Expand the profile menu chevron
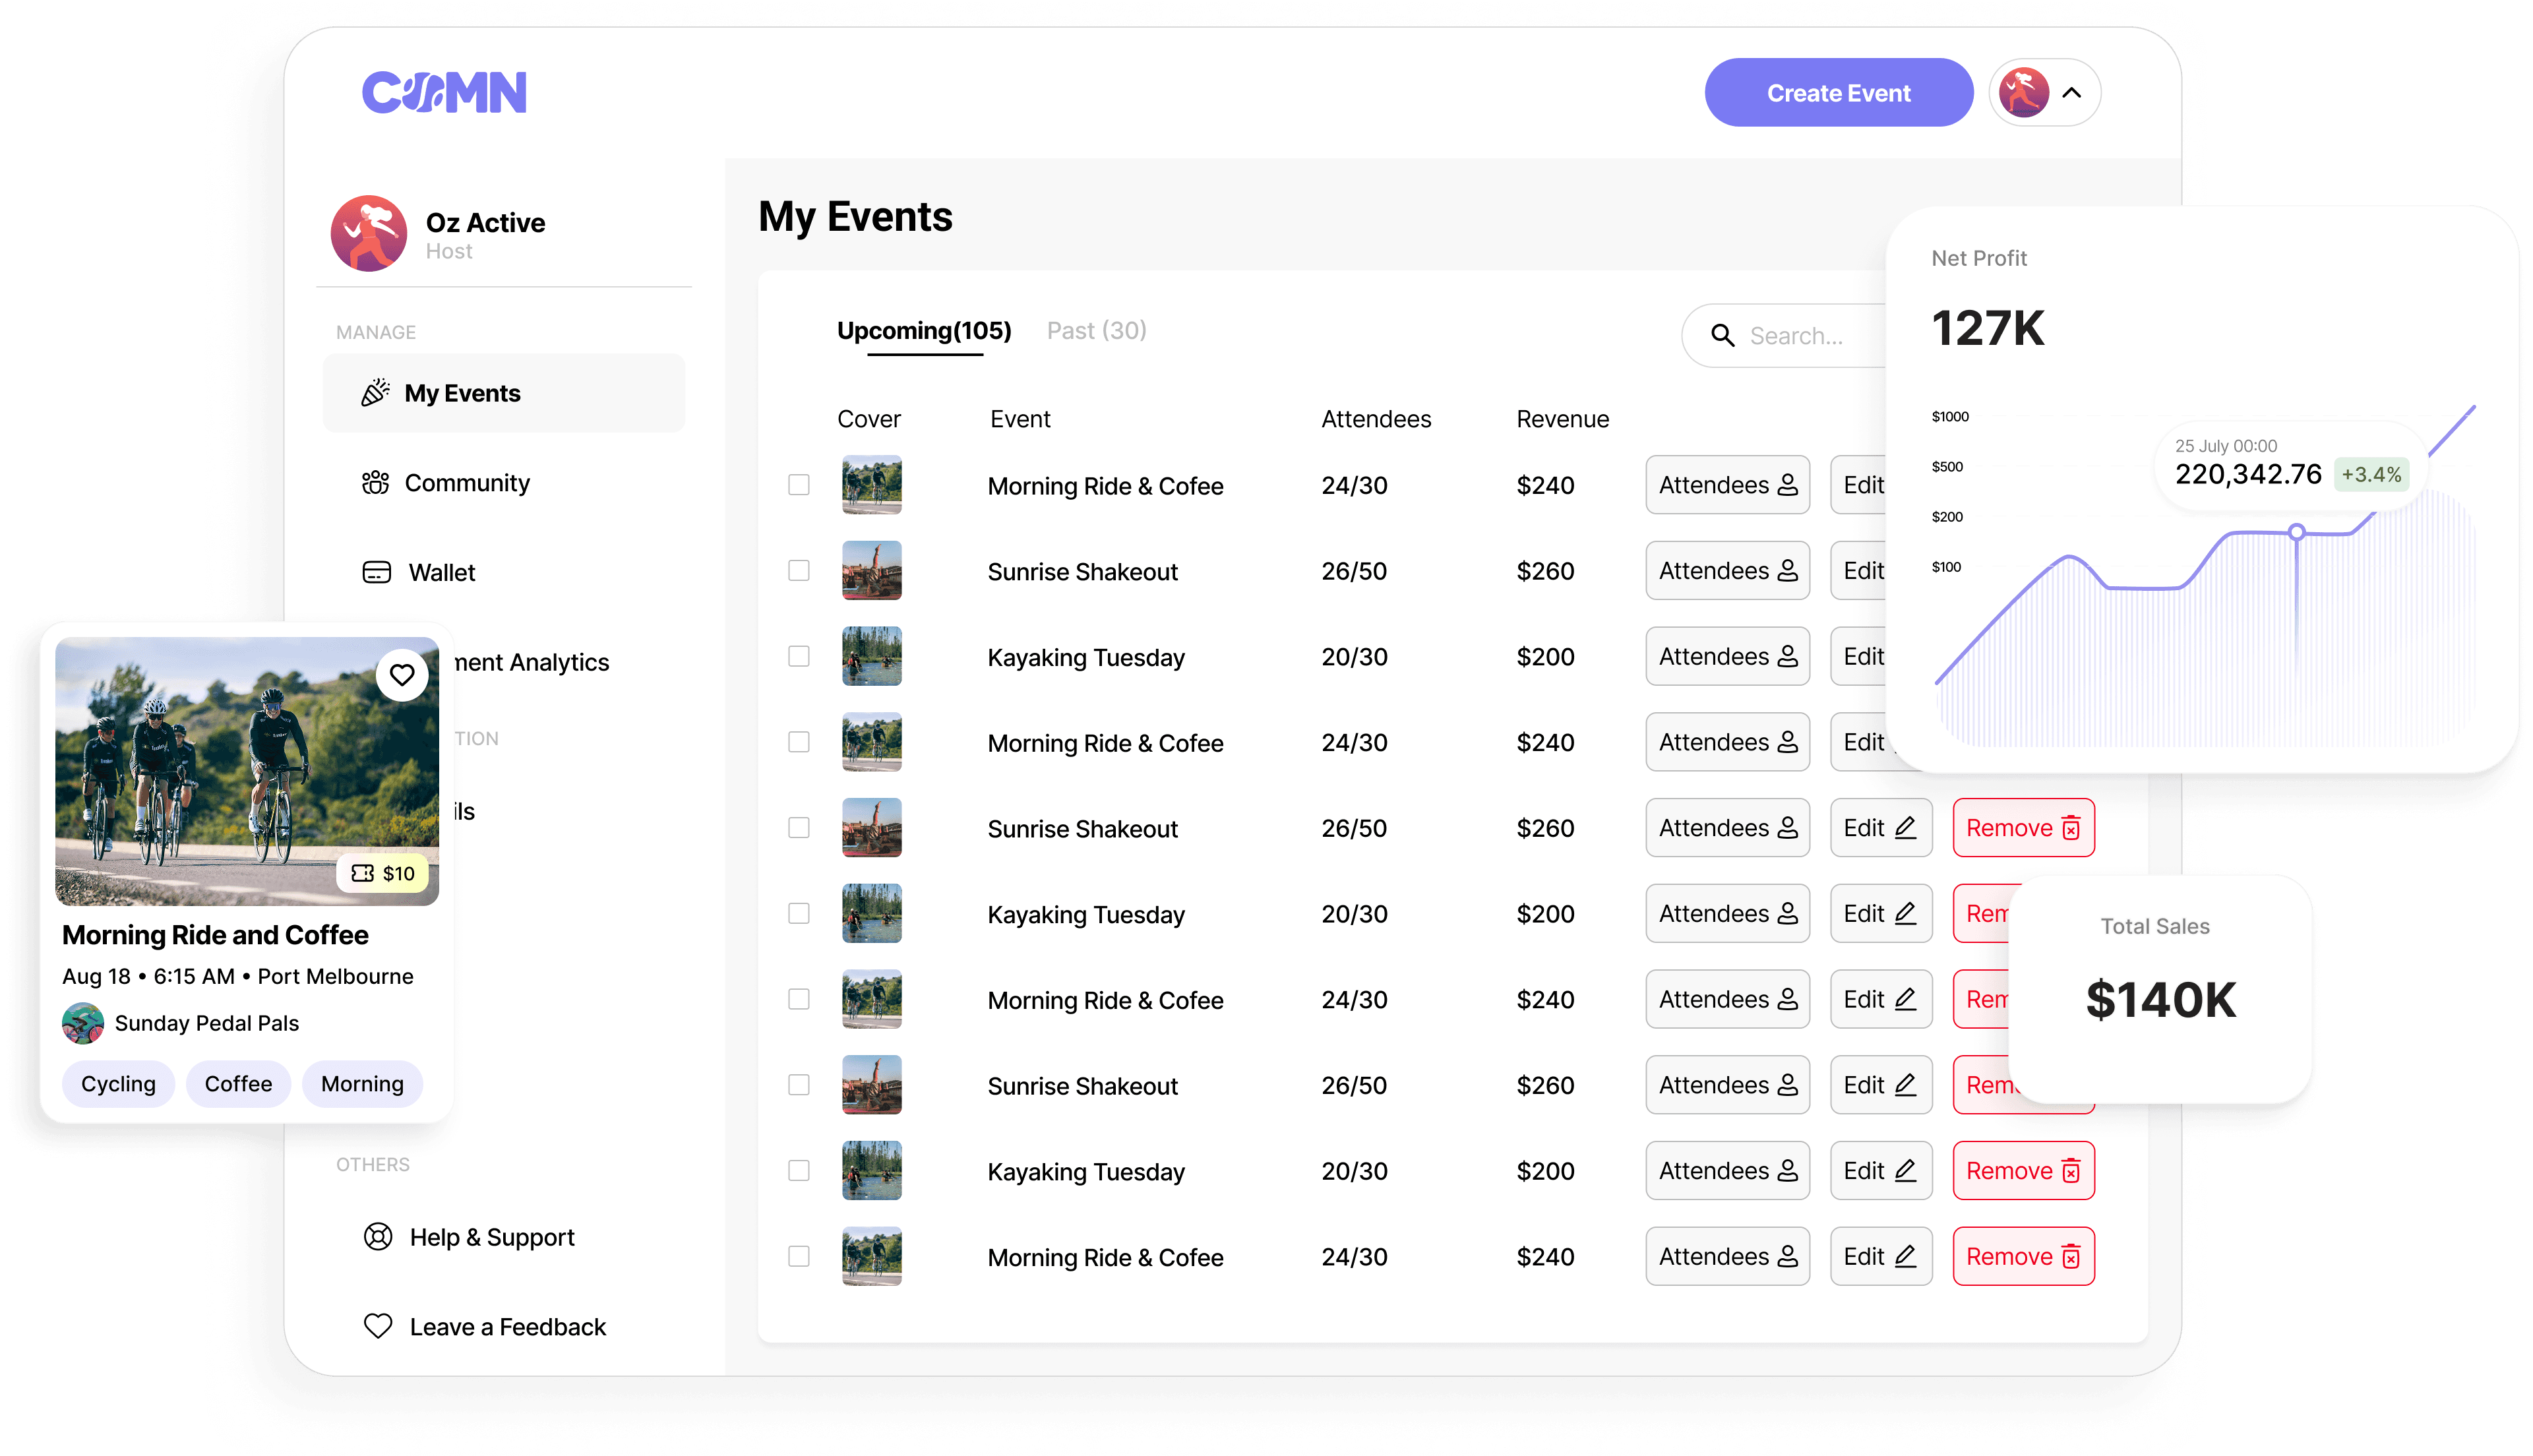 2071,93
